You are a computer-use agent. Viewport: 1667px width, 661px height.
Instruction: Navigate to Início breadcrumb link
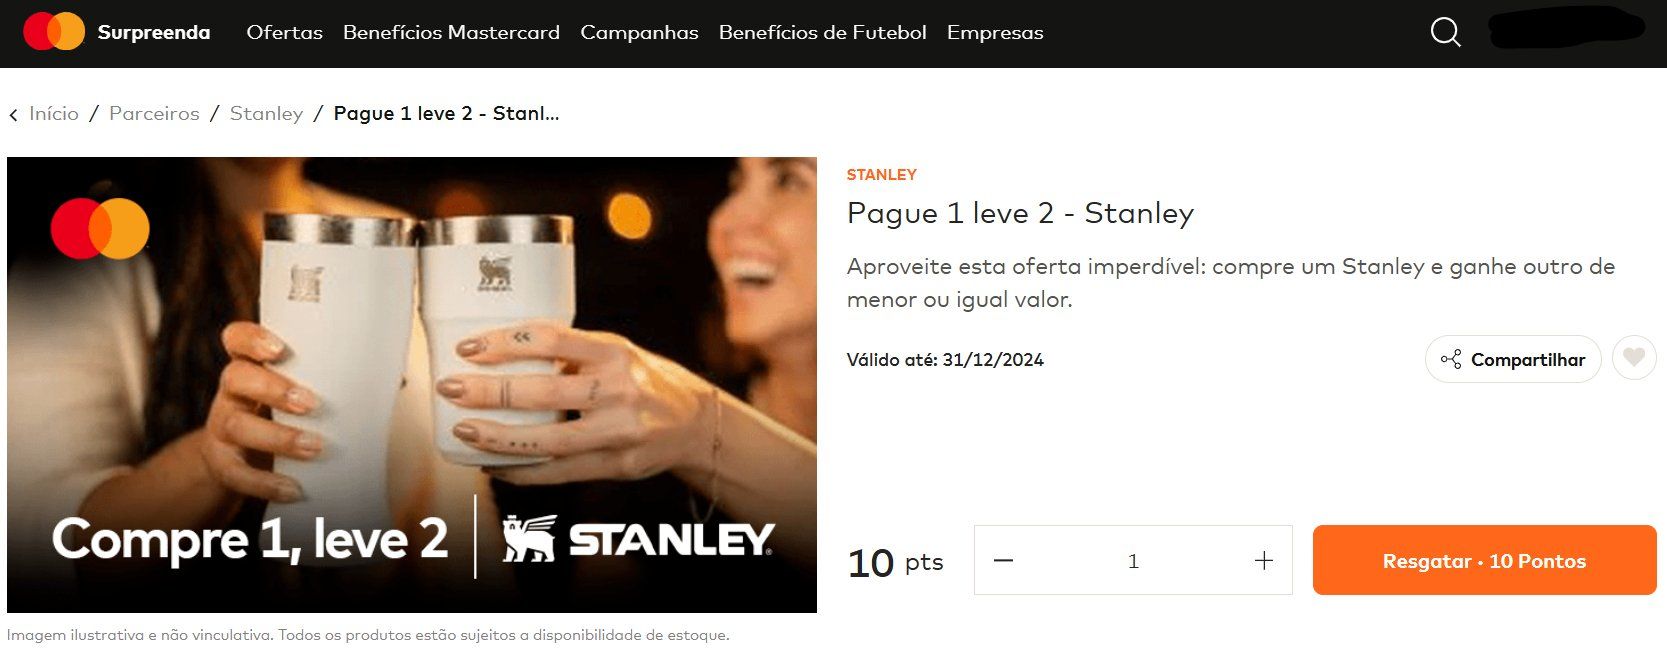(54, 113)
